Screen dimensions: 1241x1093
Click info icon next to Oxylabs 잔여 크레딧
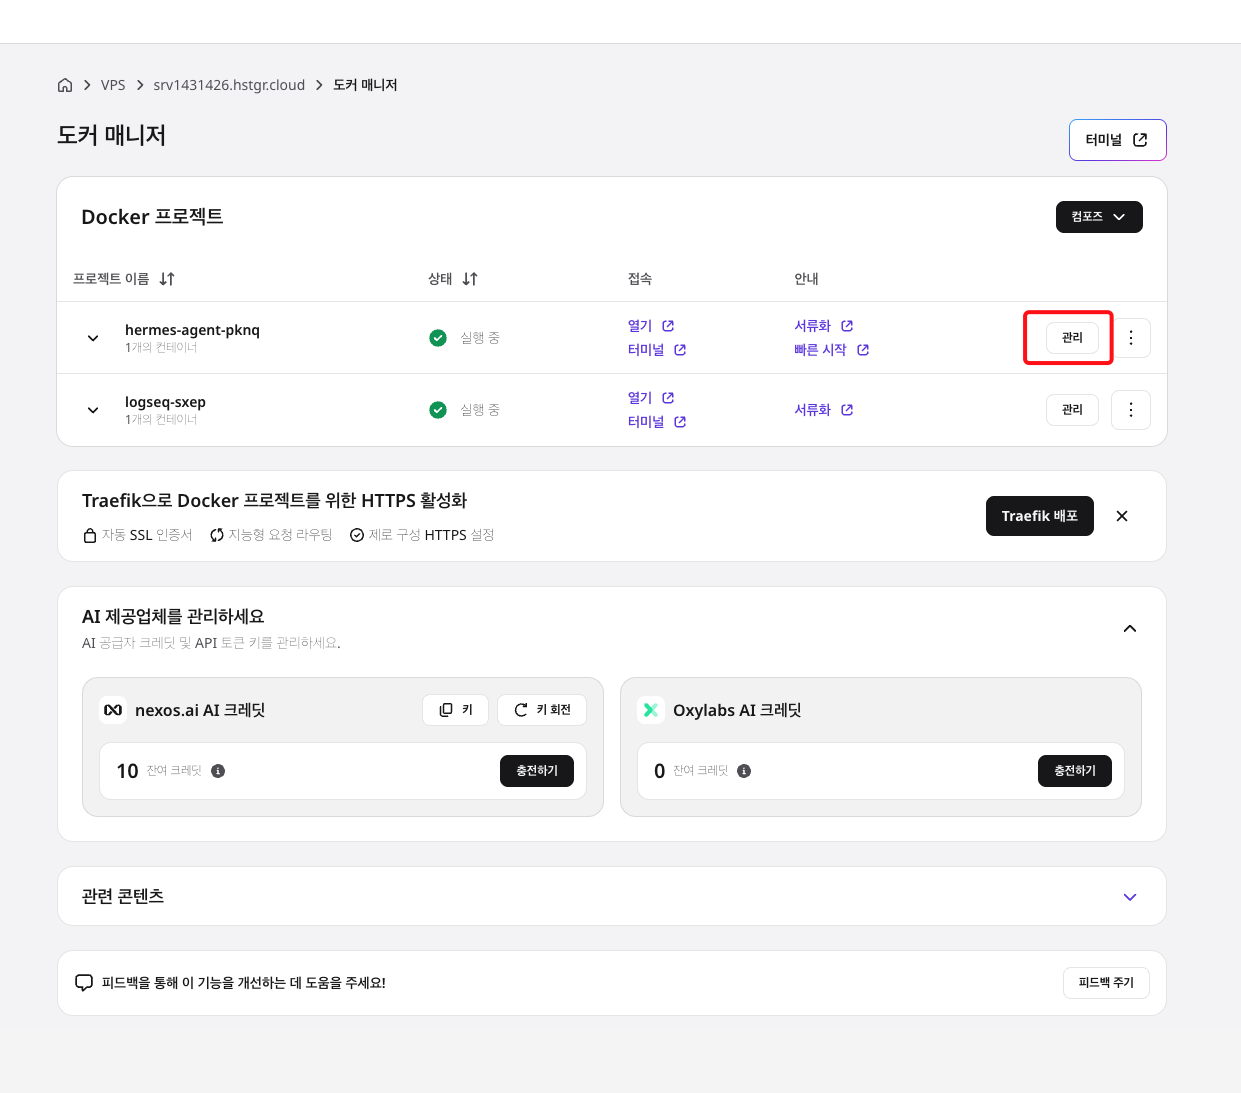click(744, 771)
